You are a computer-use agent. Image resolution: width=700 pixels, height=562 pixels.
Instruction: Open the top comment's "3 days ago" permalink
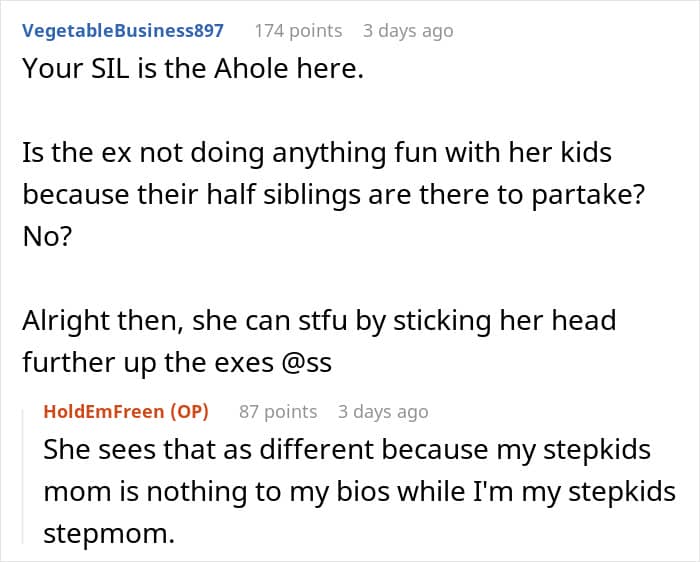[x=407, y=31]
